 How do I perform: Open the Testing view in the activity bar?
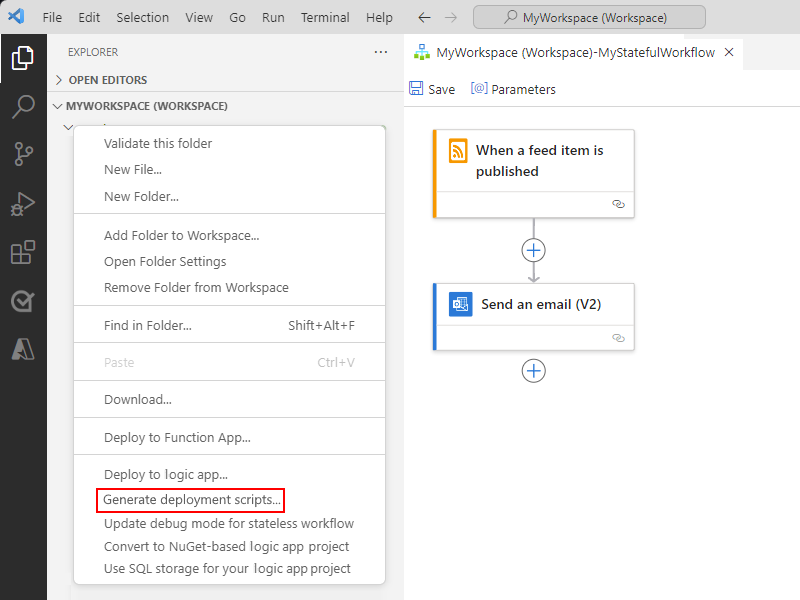pyautogui.click(x=24, y=301)
